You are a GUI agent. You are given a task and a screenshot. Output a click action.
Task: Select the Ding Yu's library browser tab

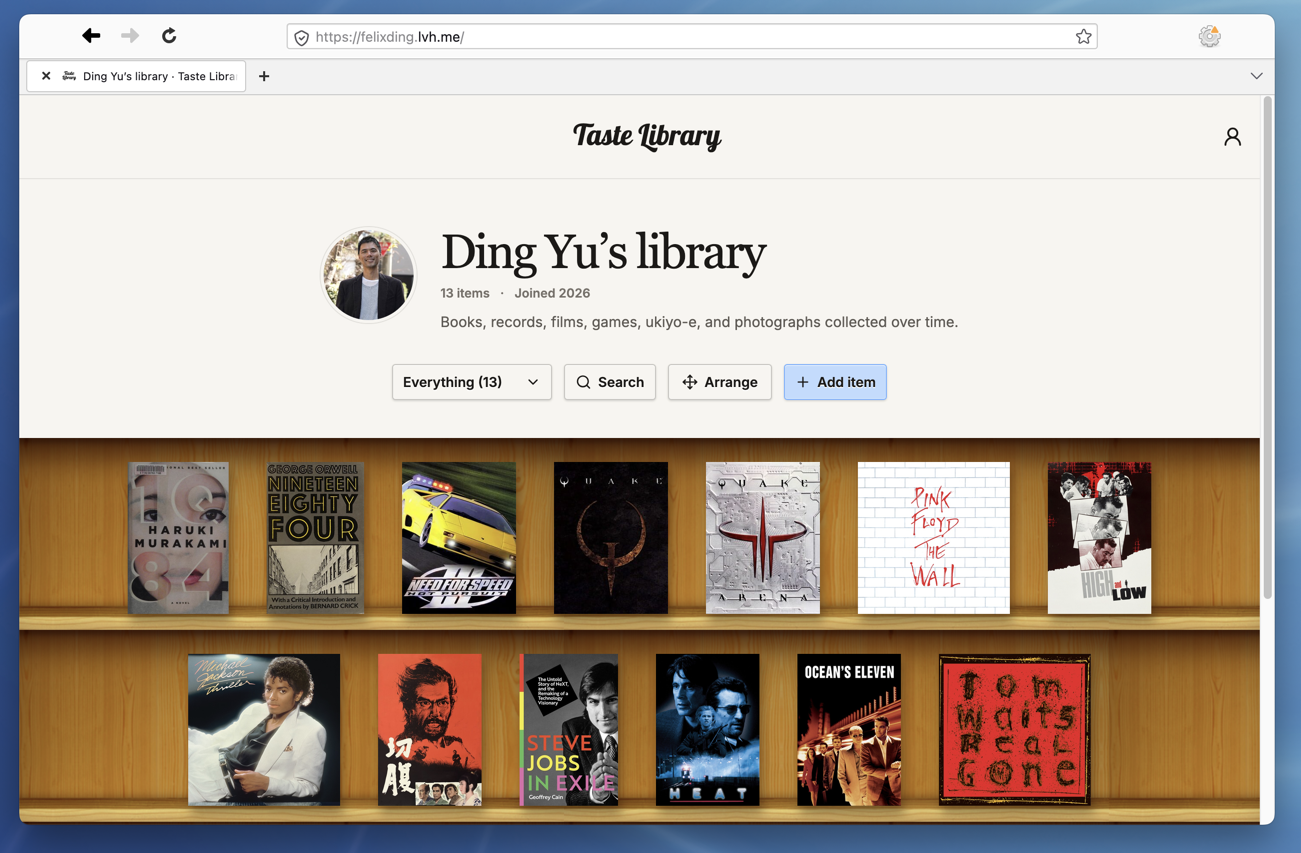click(x=136, y=76)
